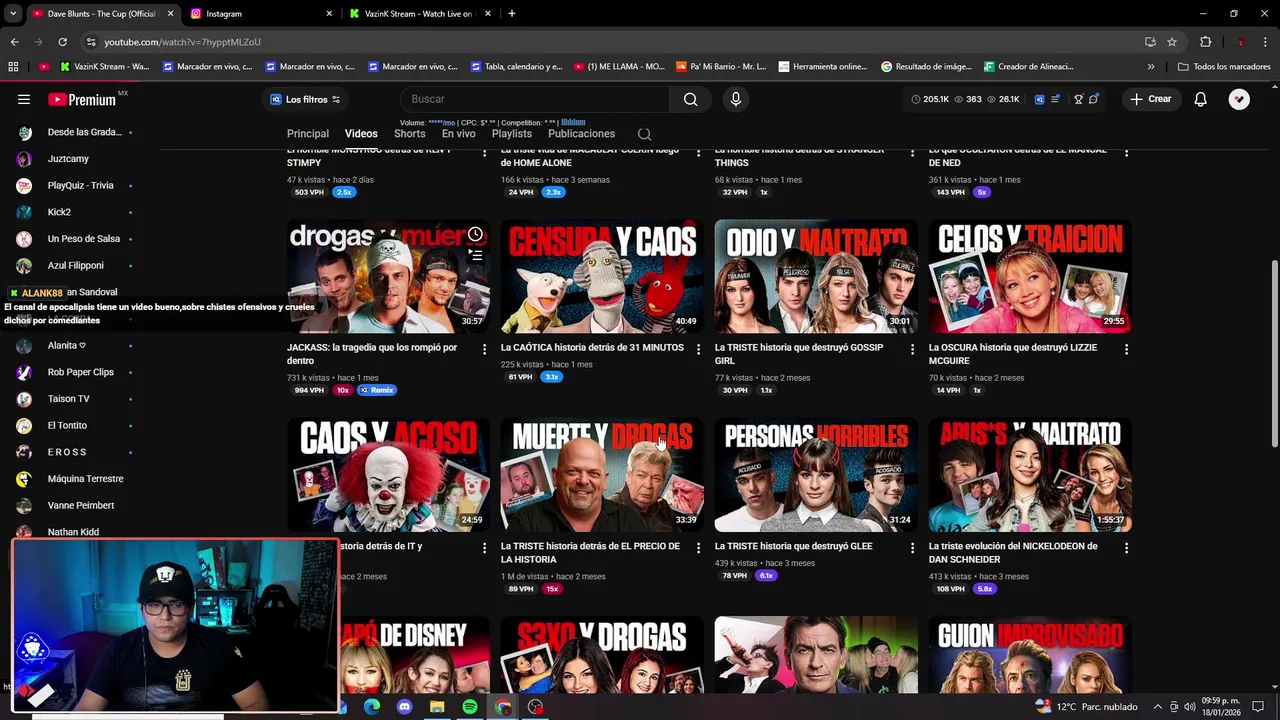Image resolution: width=1280 pixels, height=720 pixels.
Task: Play the PERSONAS HORRIBLES thumbnail video
Action: tap(816, 475)
